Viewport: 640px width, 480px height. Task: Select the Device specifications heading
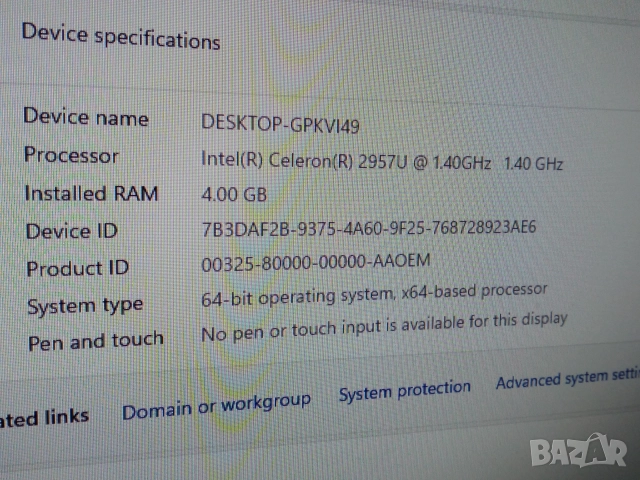(x=121, y=37)
